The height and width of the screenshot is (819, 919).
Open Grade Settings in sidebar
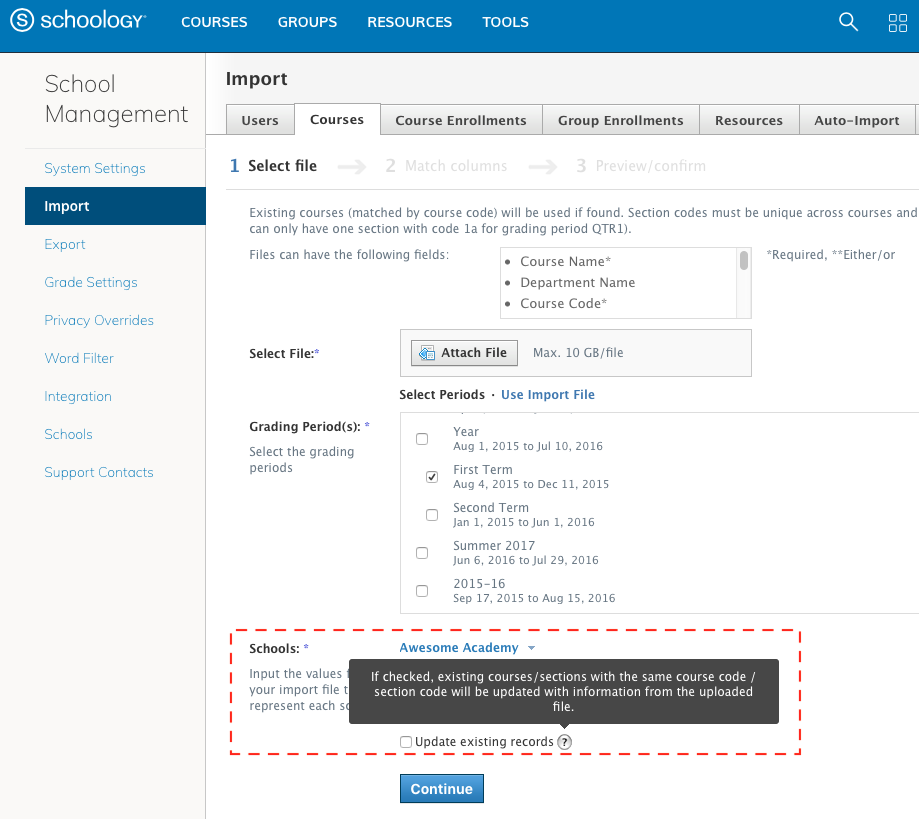pos(90,282)
